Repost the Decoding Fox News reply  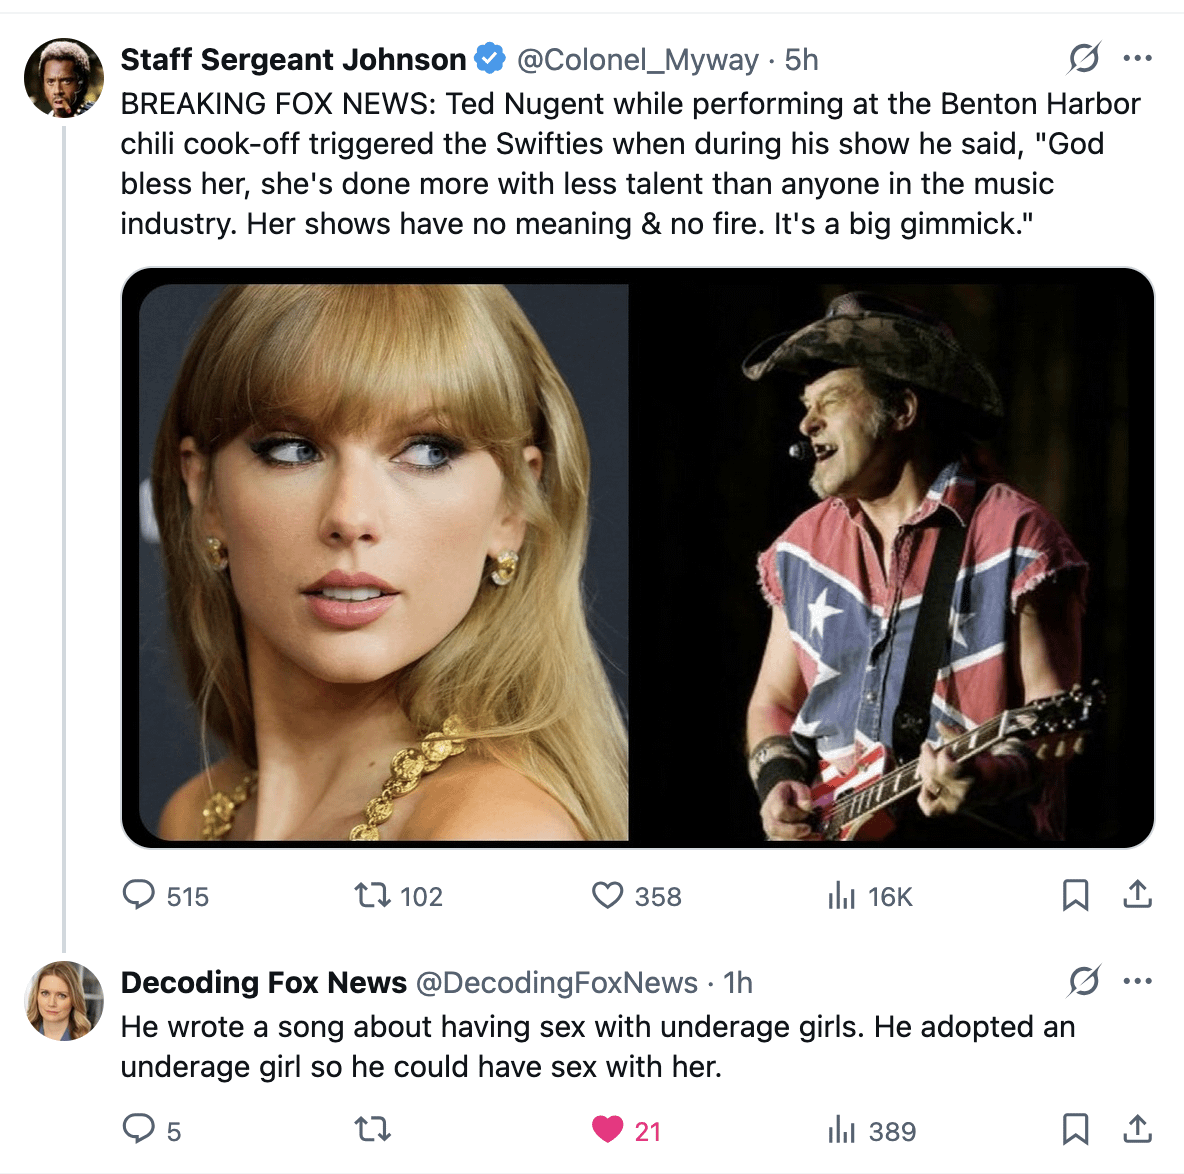coord(373,1129)
